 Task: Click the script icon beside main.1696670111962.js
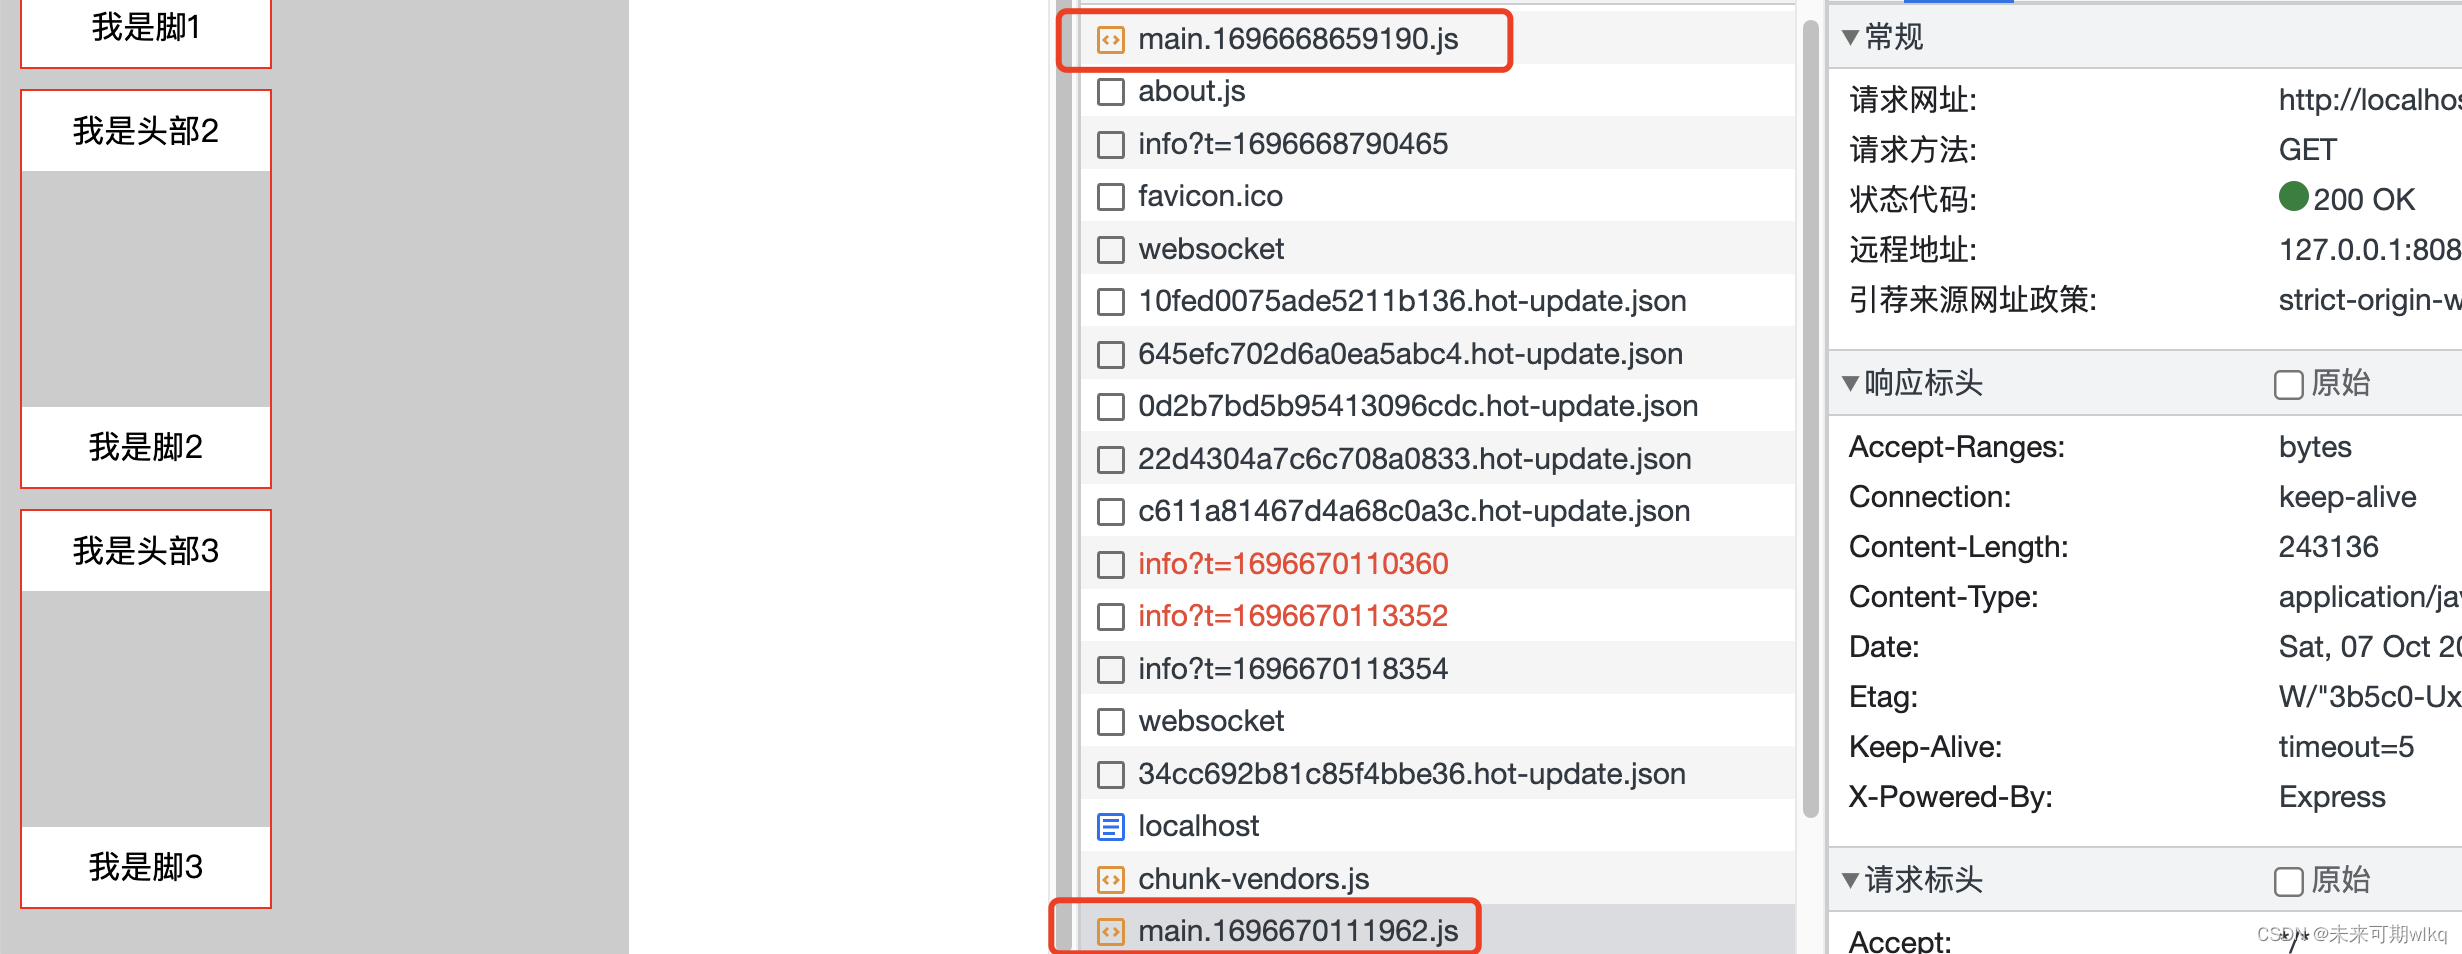(x=1111, y=932)
